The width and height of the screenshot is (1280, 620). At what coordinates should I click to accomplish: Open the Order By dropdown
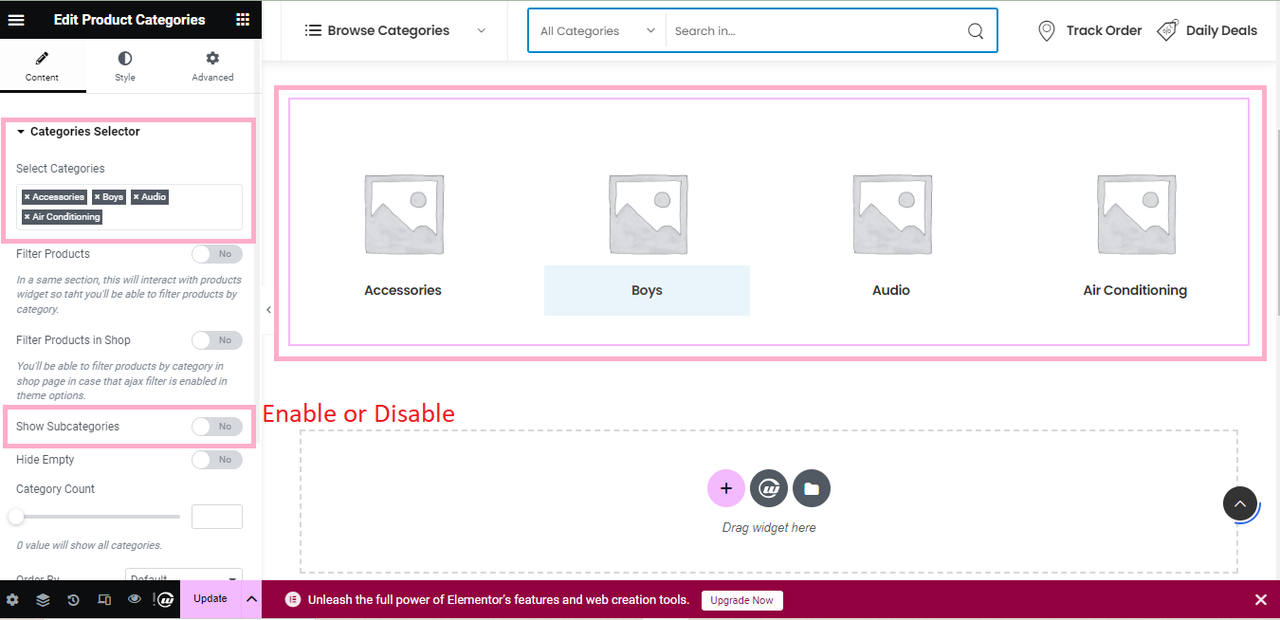[x=184, y=577]
